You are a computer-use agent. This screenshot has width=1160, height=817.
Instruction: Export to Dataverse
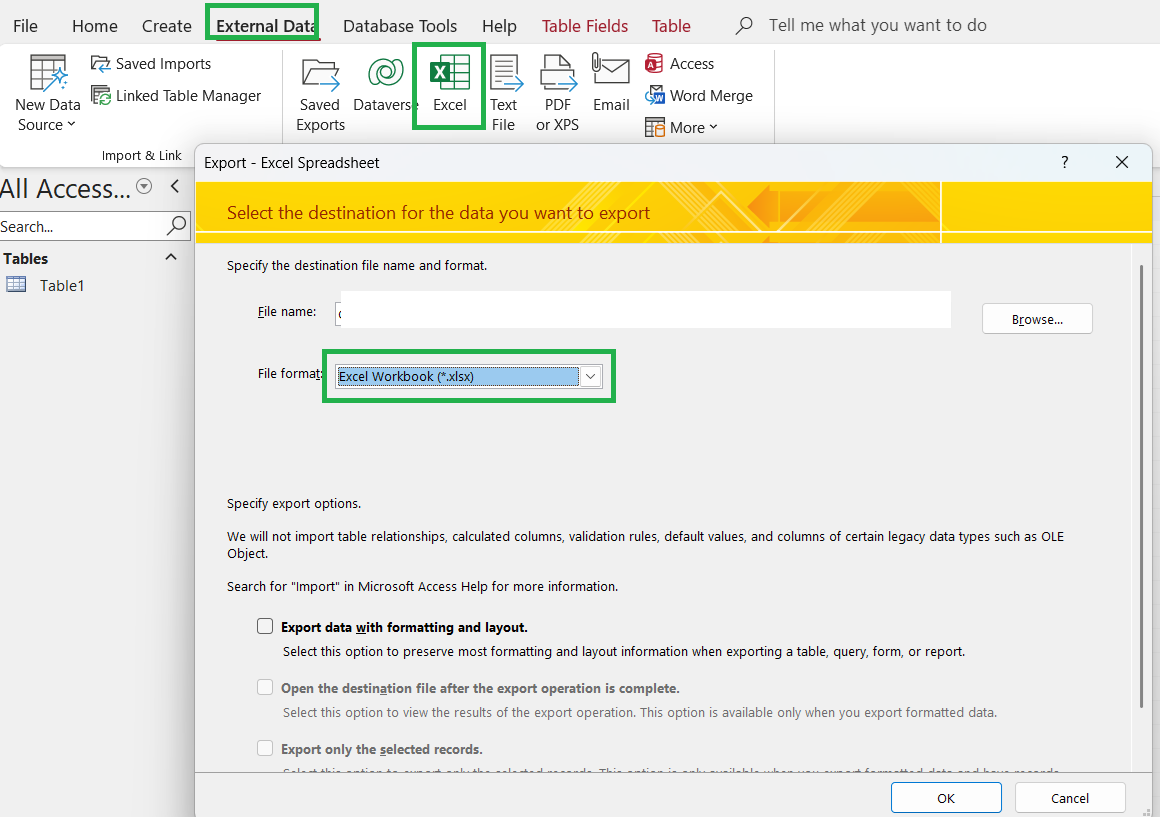coord(384,85)
